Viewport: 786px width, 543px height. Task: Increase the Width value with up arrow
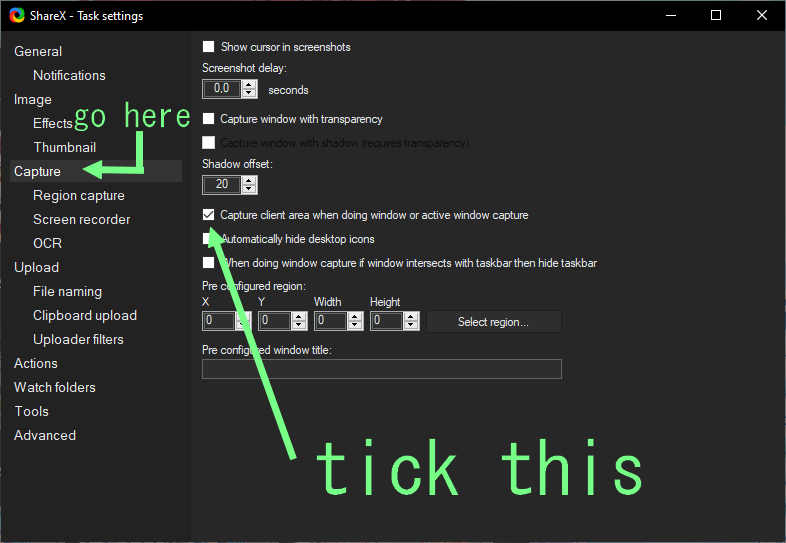(355, 317)
